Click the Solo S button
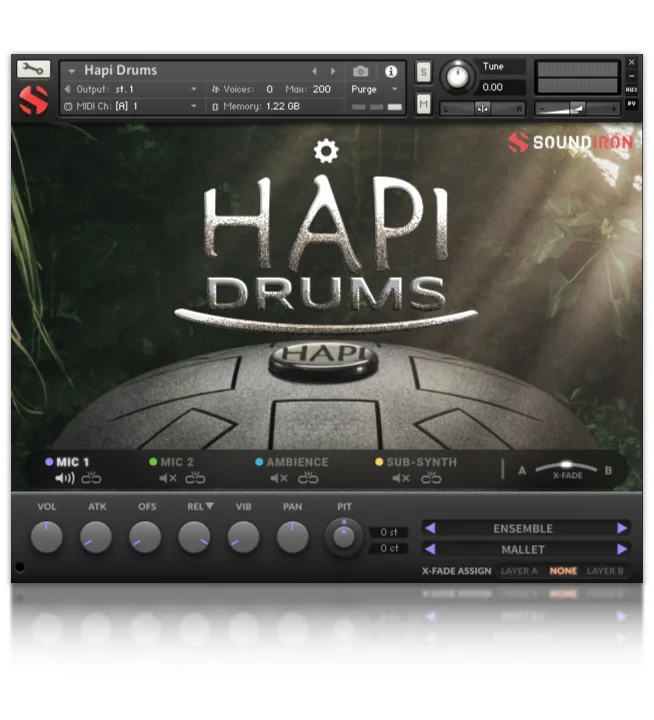This screenshot has height=720, width=654. pos(423,72)
